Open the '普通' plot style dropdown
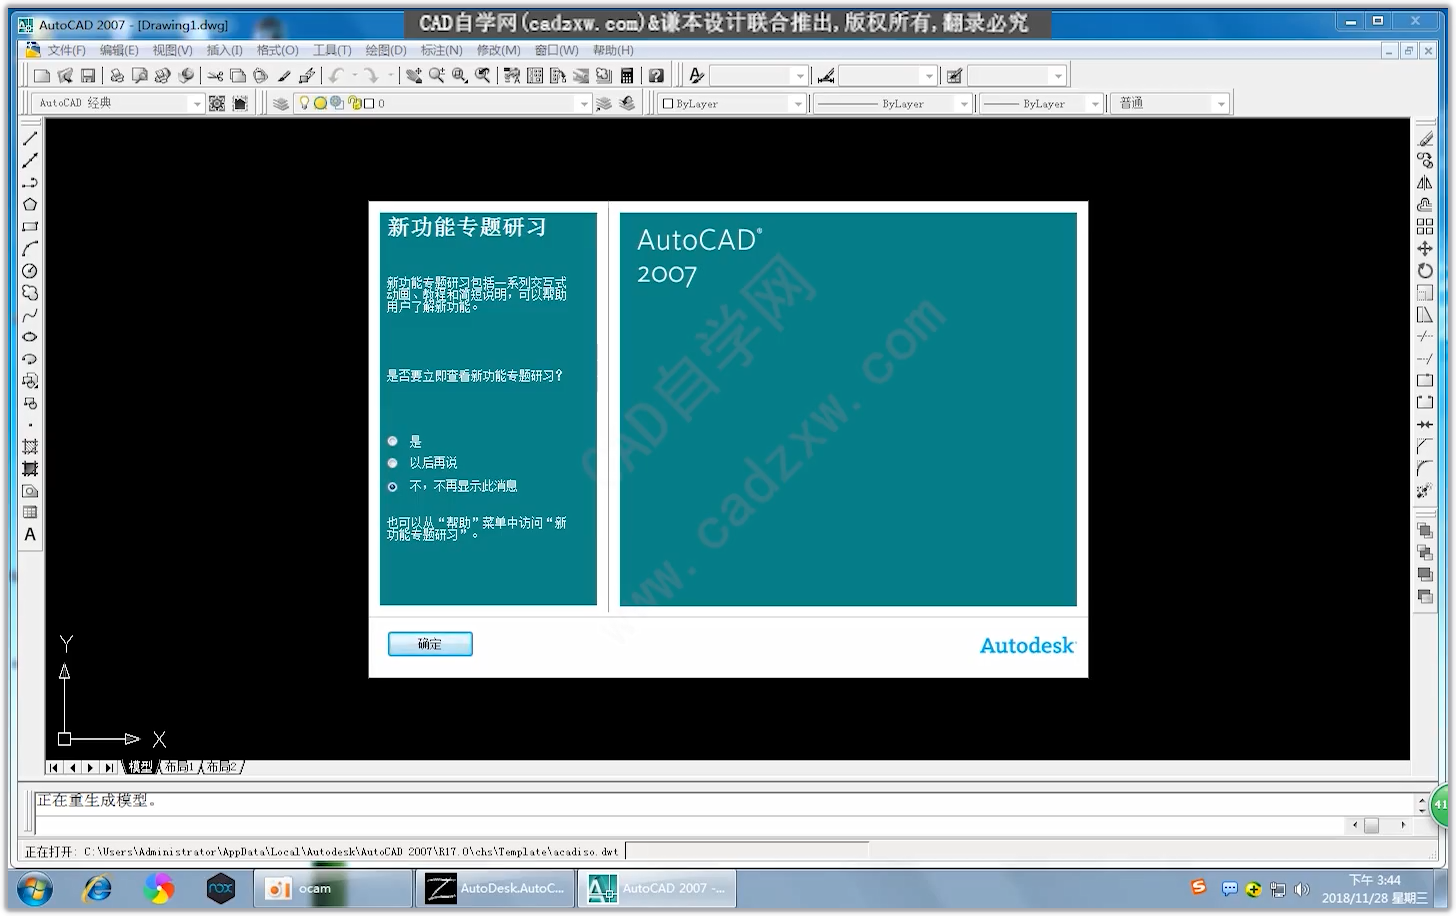The height and width of the screenshot is (916, 1456). [1221, 103]
